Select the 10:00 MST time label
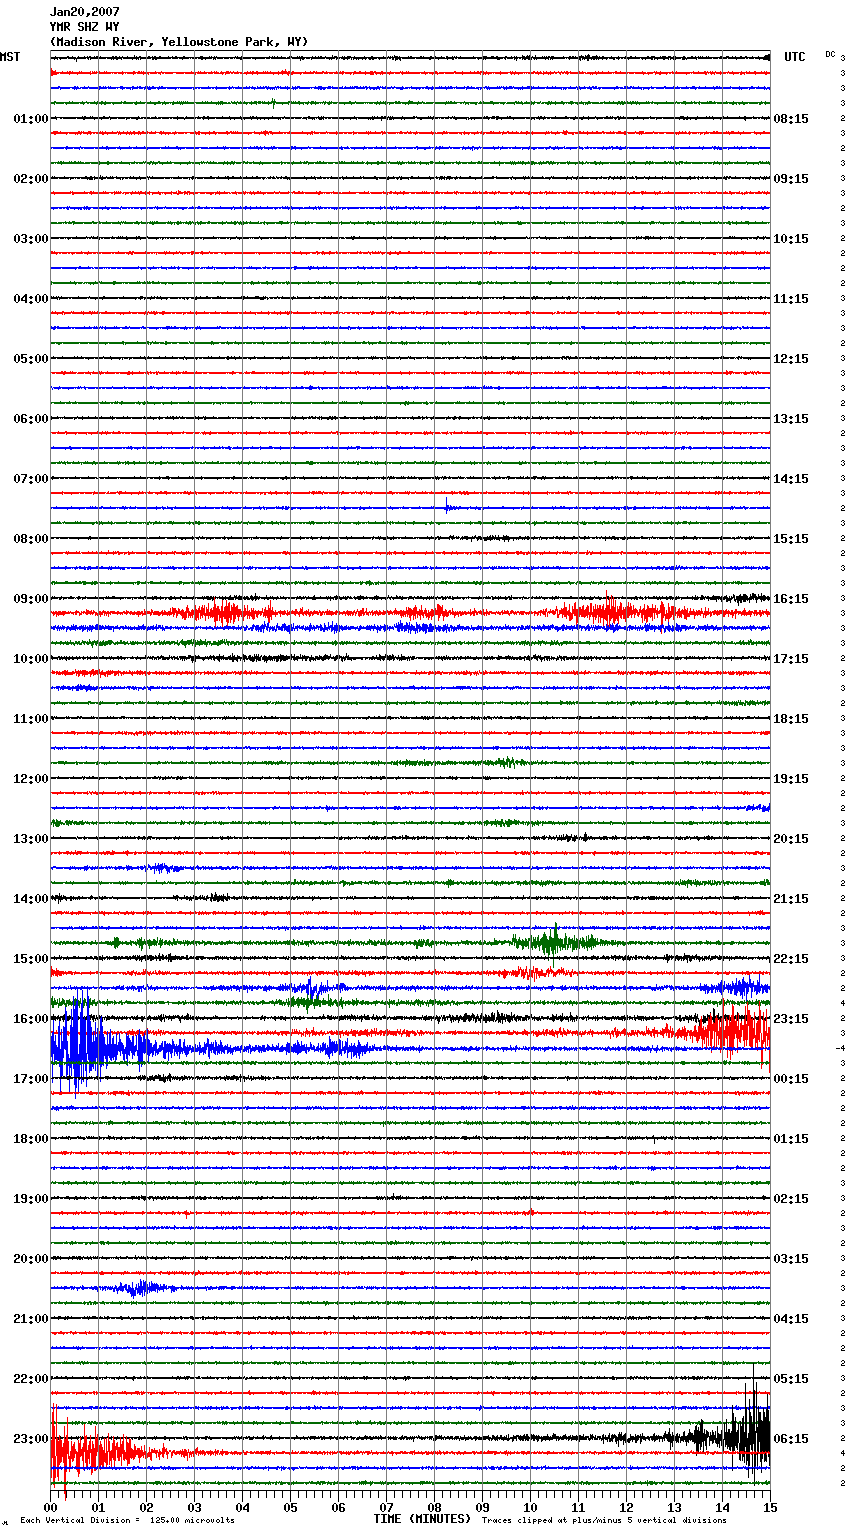 (31, 659)
